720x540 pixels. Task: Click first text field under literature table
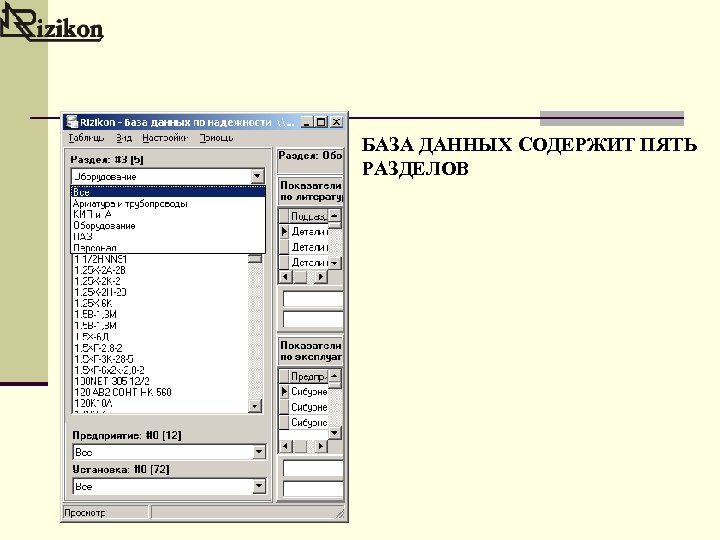[x=313, y=299]
